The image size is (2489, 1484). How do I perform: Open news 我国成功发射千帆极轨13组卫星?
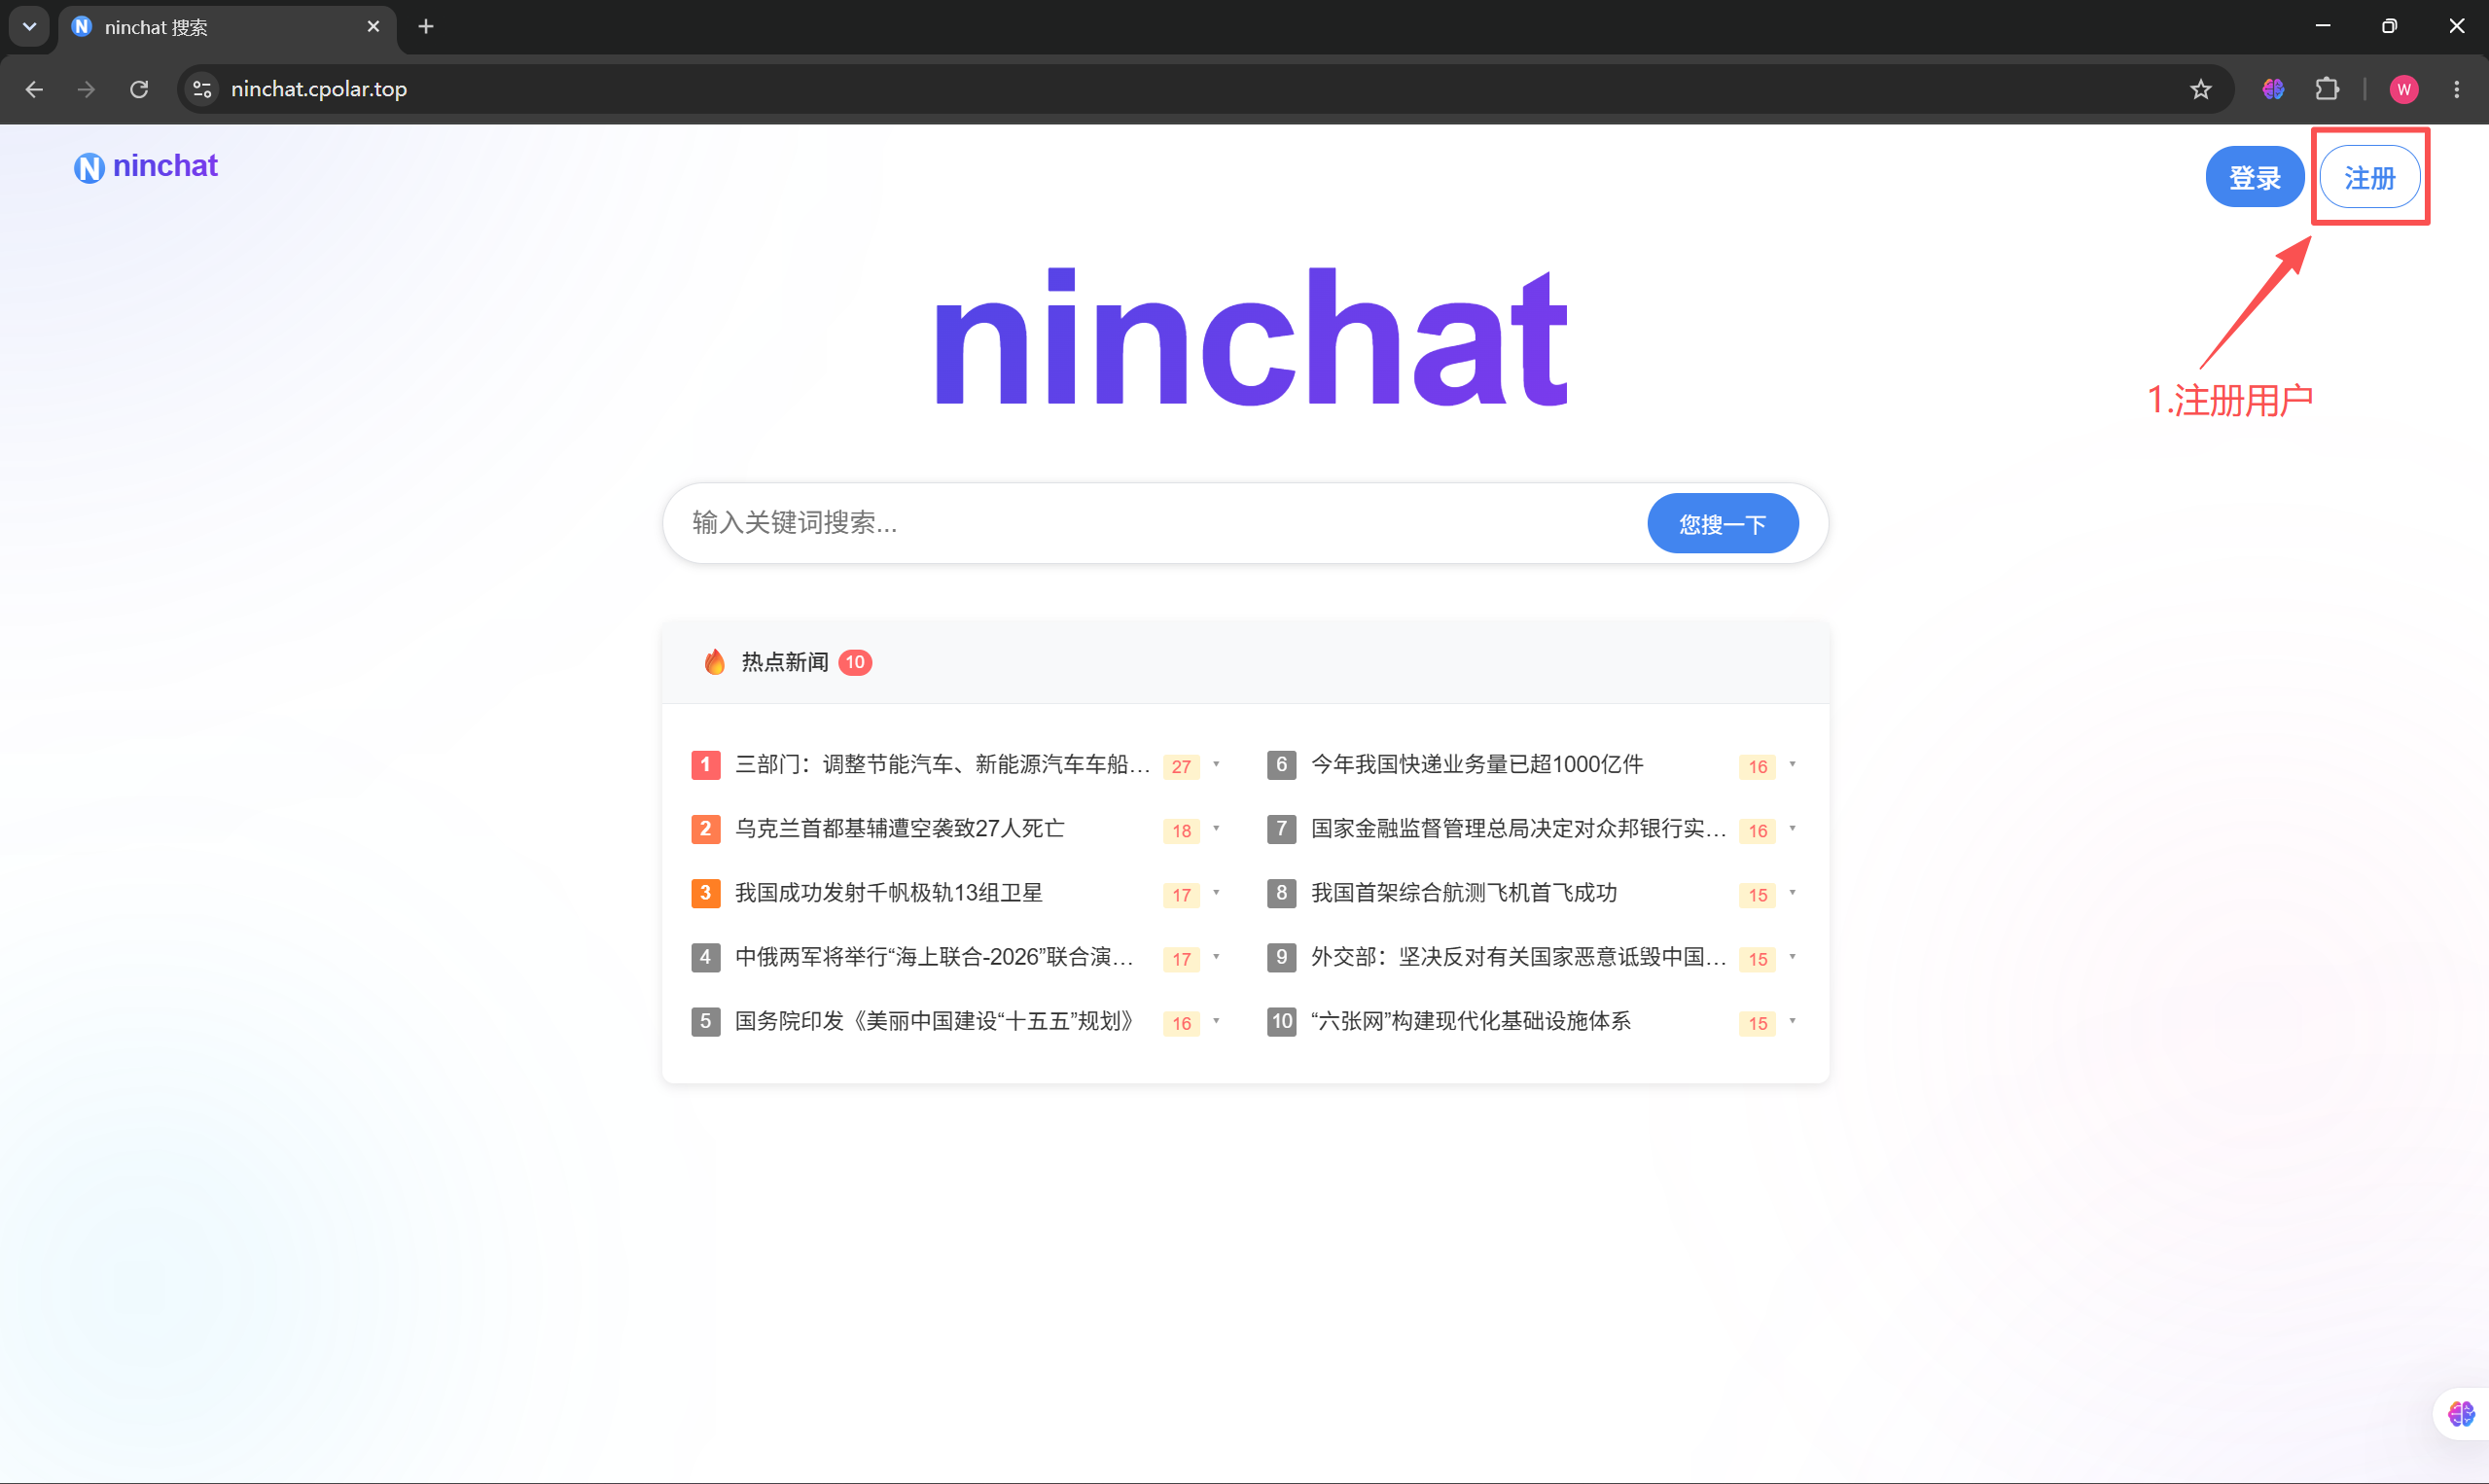tap(888, 893)
